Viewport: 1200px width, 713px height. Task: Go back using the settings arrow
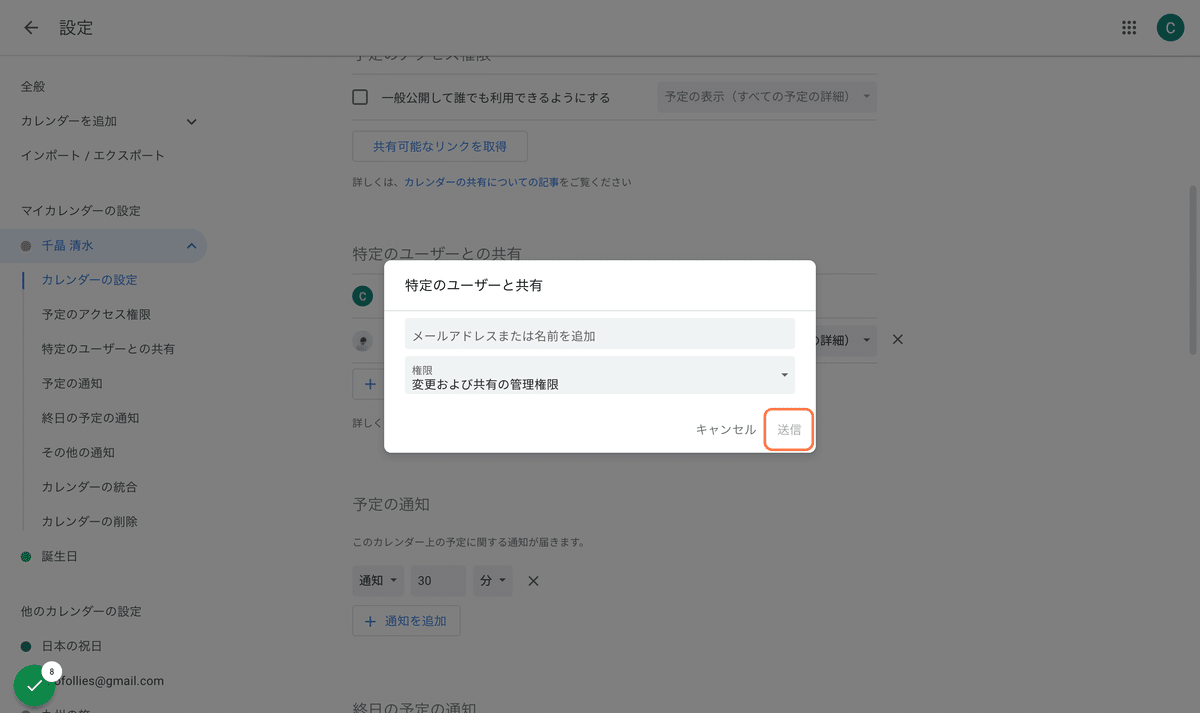click(x=31, y=28)
